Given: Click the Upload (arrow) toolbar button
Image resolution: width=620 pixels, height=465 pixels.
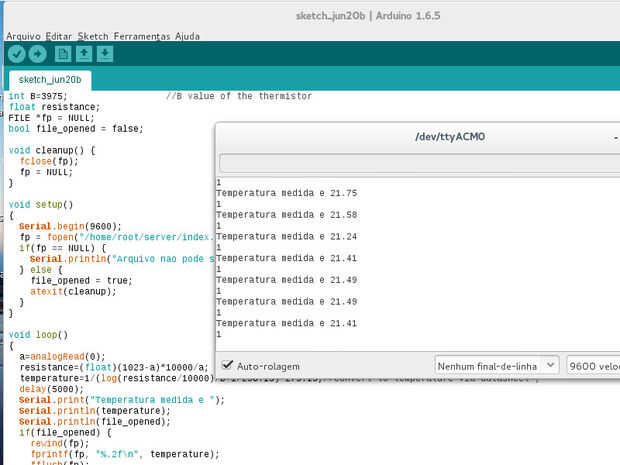Looking at the screenshot, I should click(x=38, y=54).
